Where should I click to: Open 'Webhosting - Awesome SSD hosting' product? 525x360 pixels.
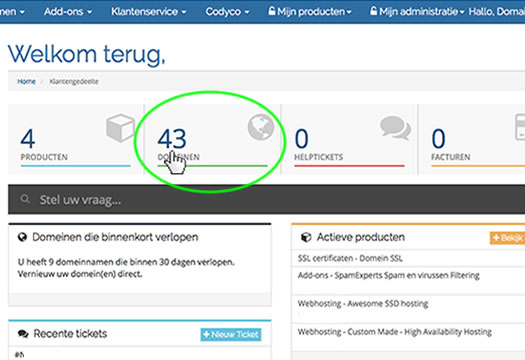363,303
